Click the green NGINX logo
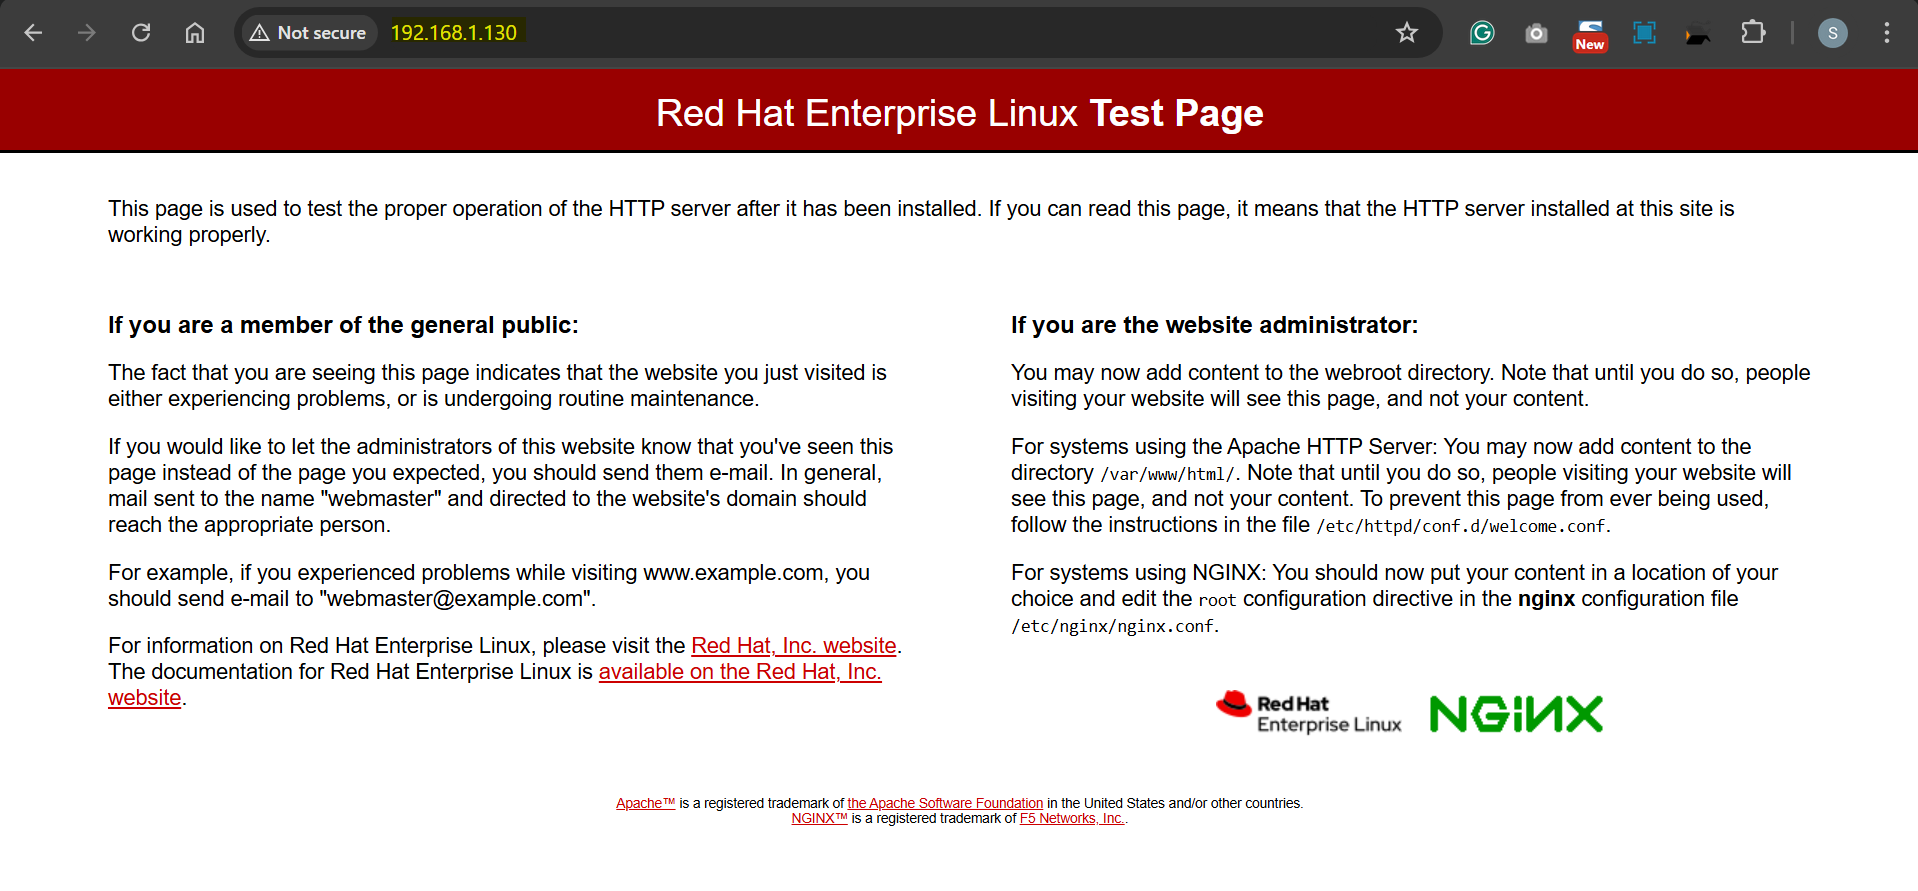The height and width of the screenshot is (891, 1918). pos(1516,714)
